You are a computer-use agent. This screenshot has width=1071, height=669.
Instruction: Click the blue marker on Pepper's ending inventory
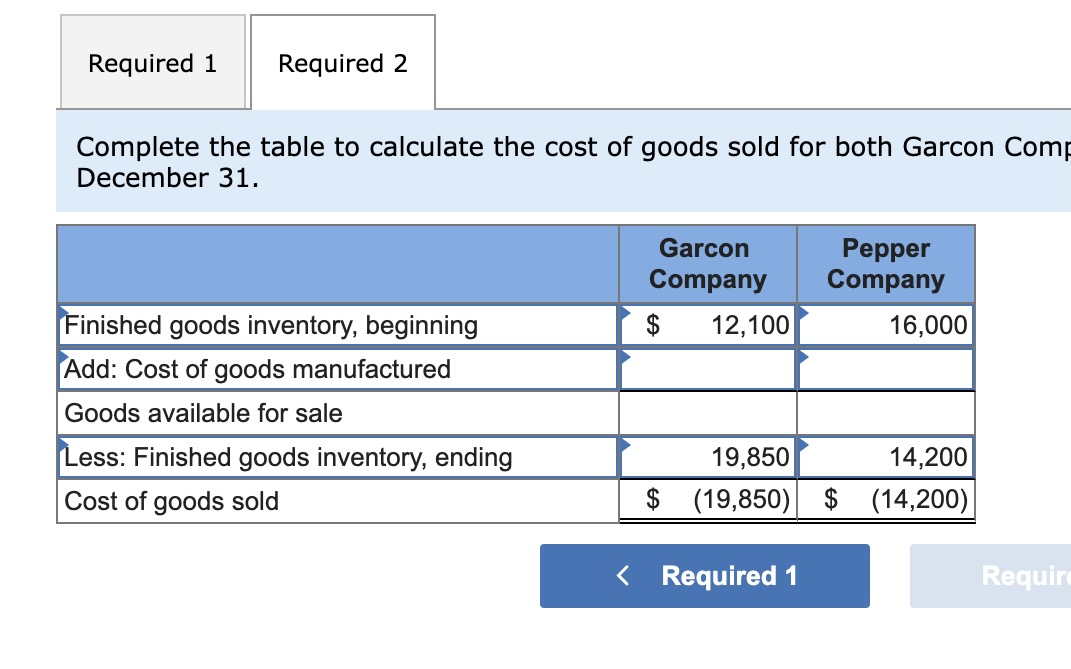tap(803, 445)
